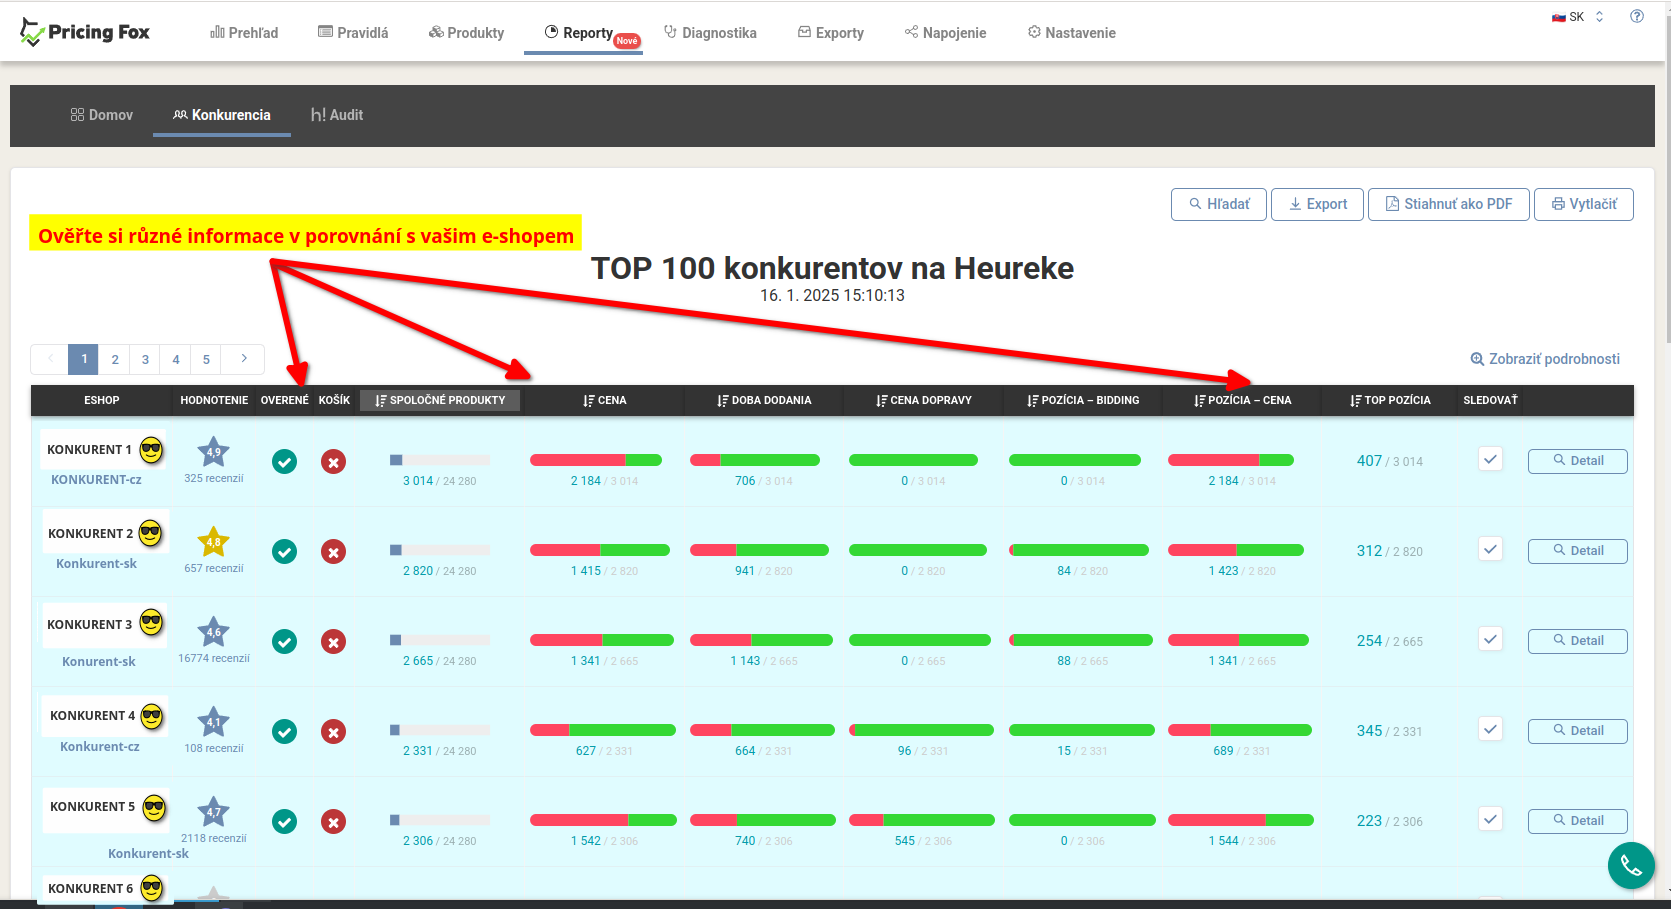Open the Diagnostika menu
The image size is (1671, 909).
[710, 33]
